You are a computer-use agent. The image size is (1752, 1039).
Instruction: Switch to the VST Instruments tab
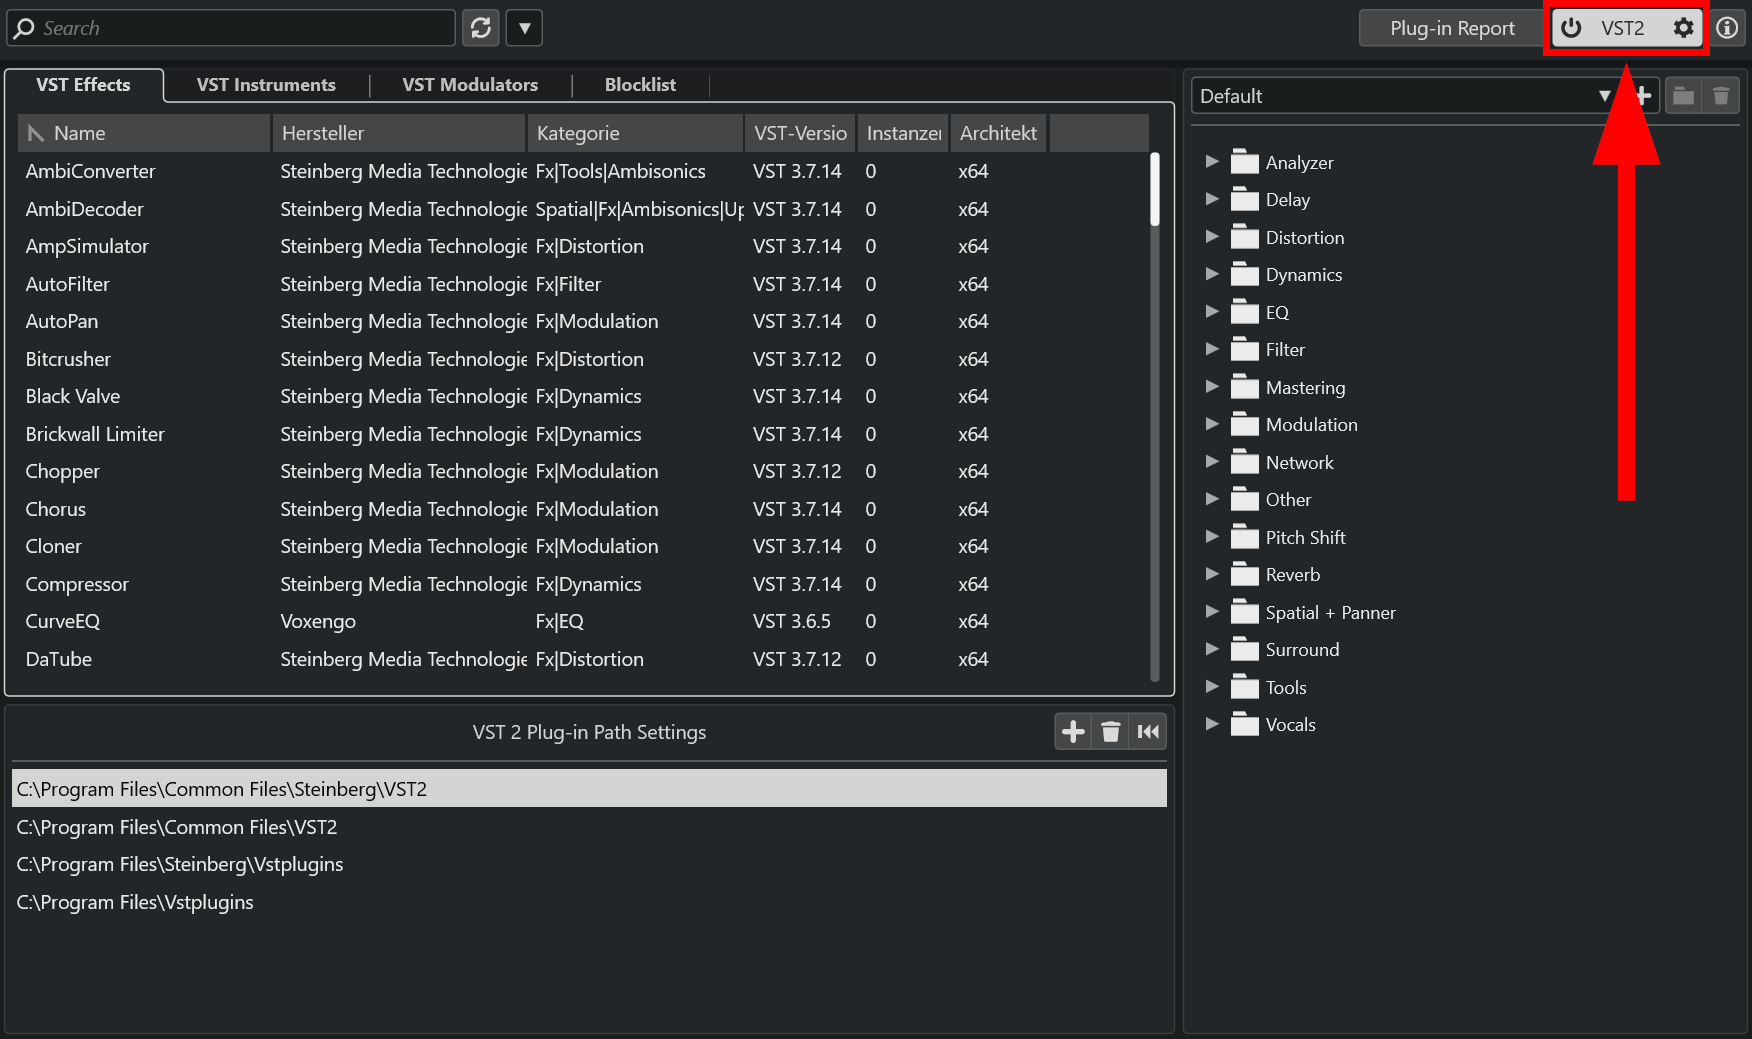(x=266, y=84)
